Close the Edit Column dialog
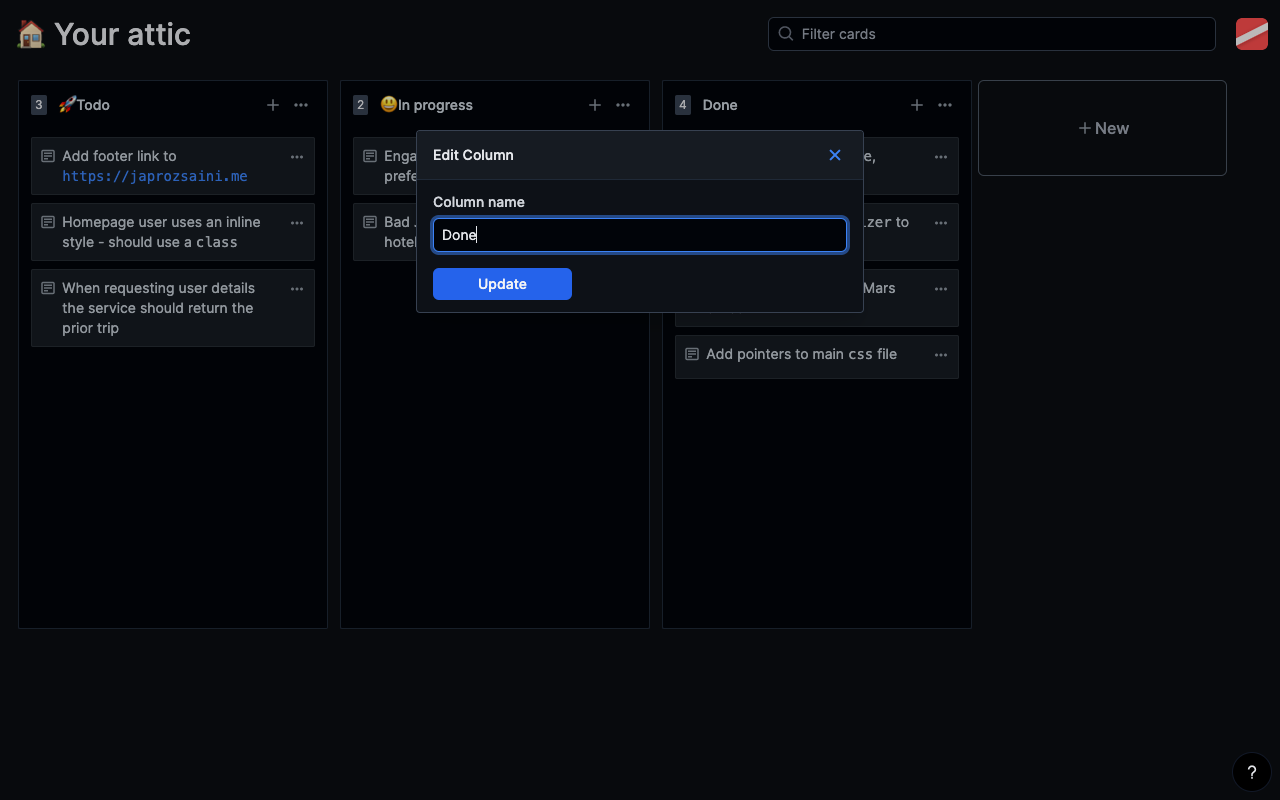 pyautogui.click(x=835, y=155)
